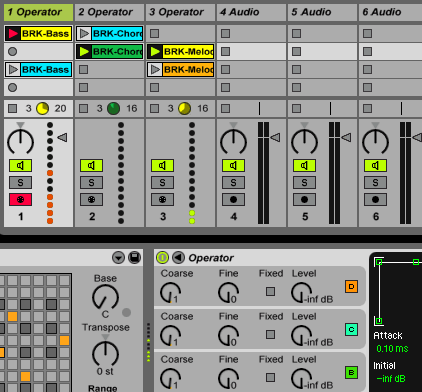Fold the Operator device with triangle button
Viewport: 422px width, 392px height.
[x=178, y=257]
